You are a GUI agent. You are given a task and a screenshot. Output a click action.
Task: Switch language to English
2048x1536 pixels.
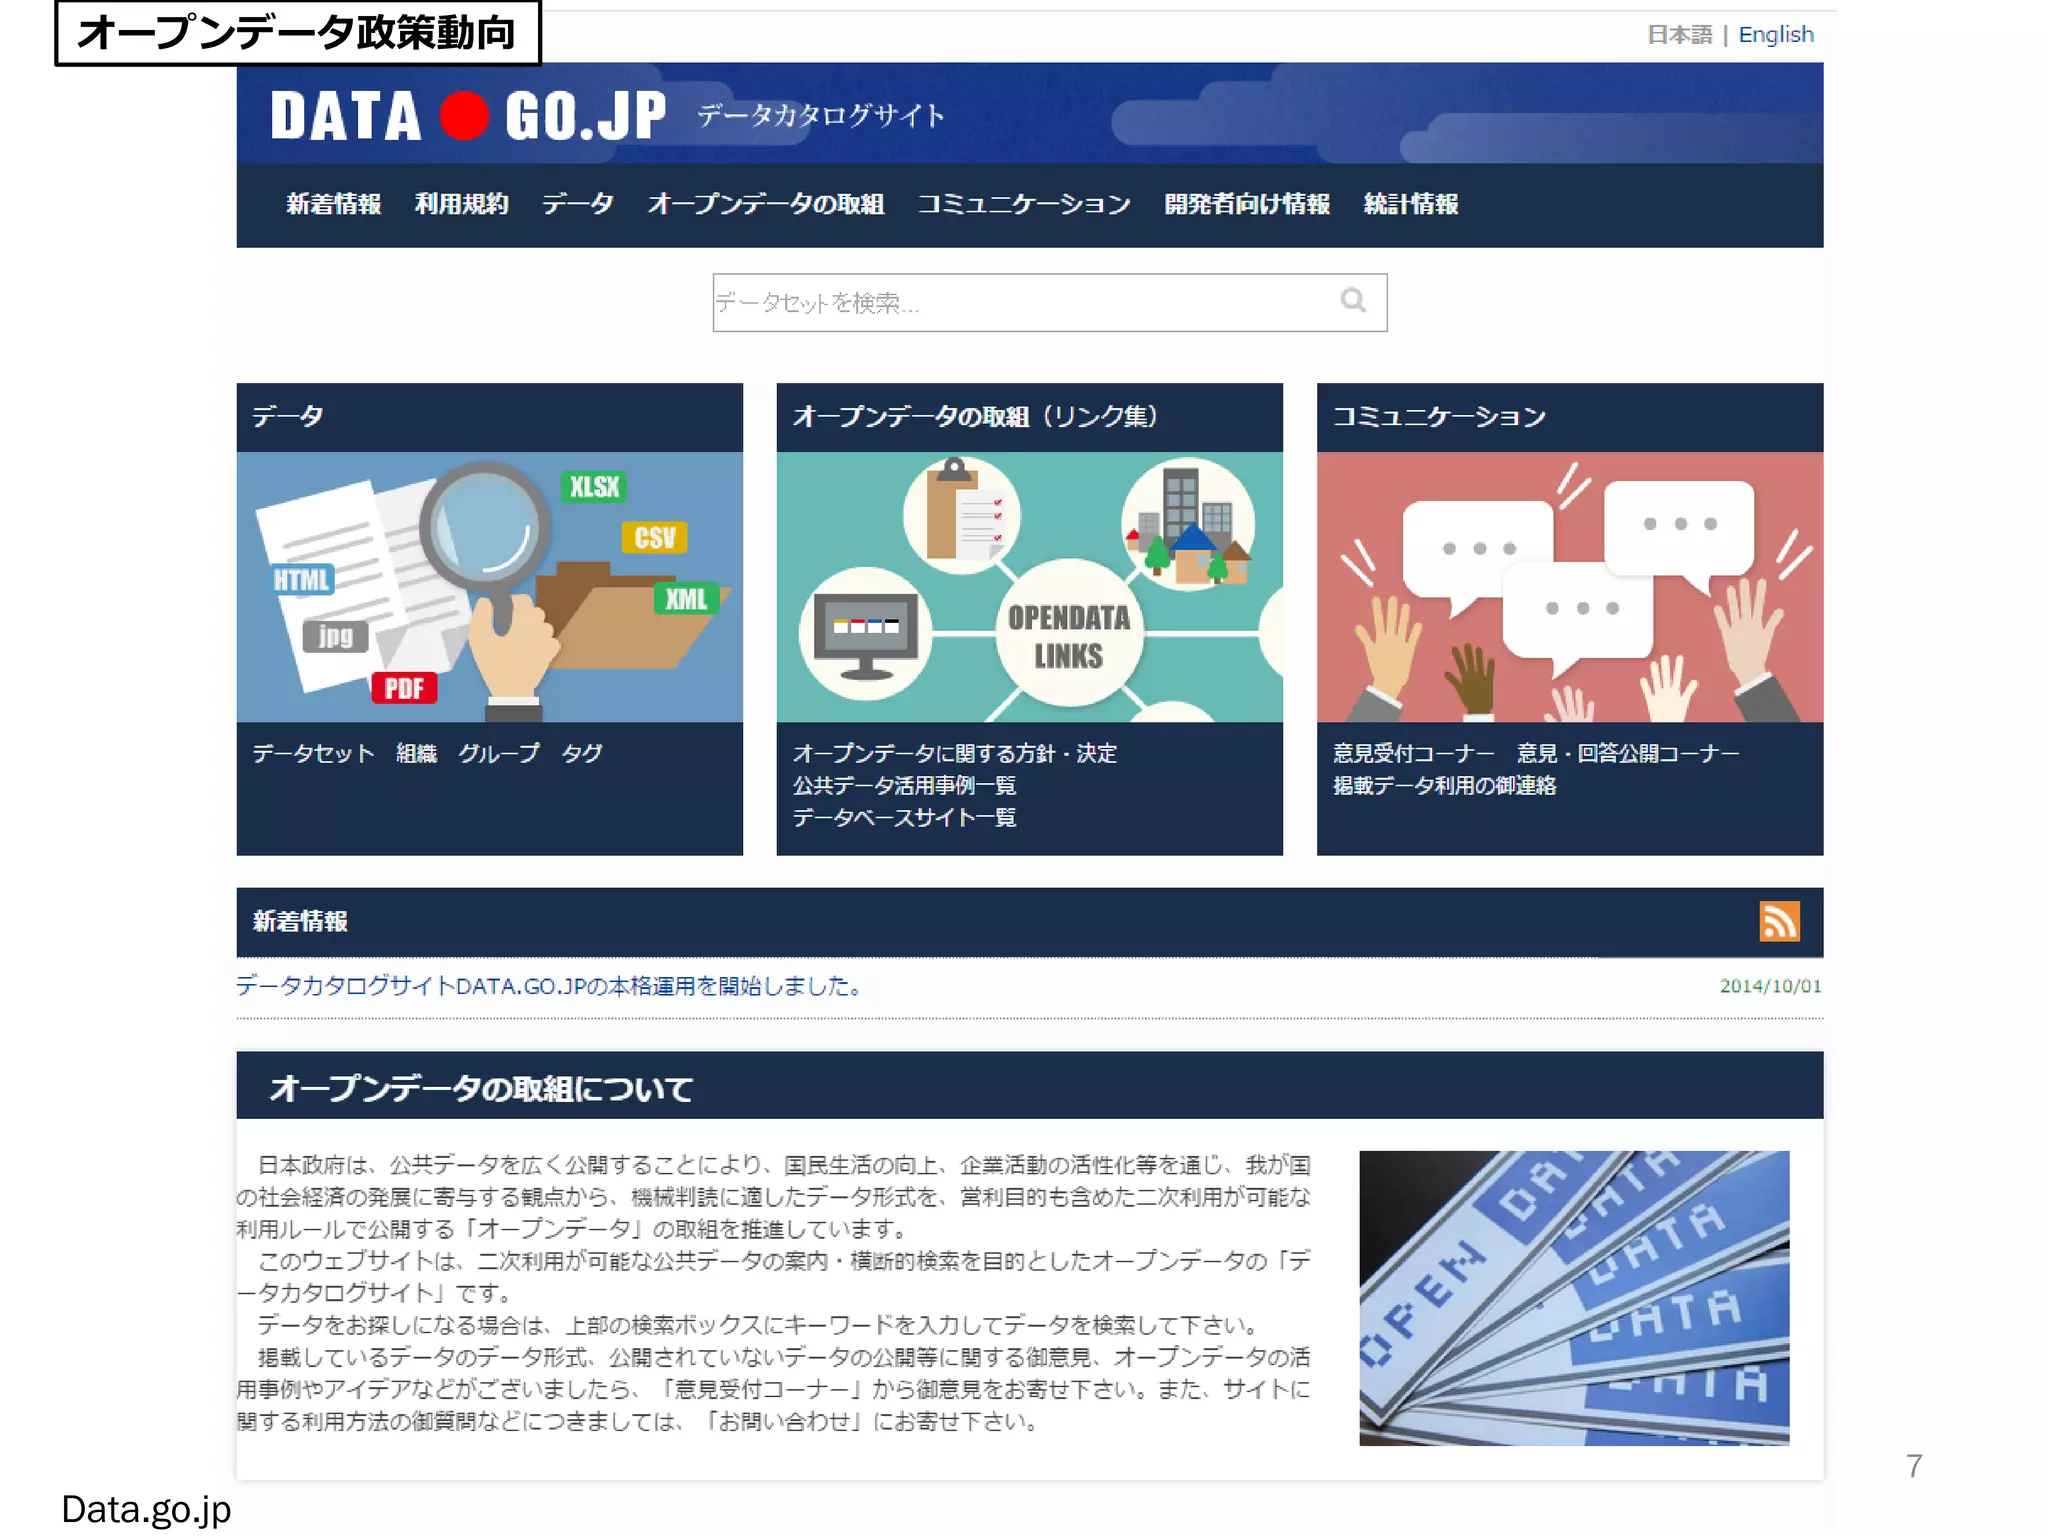click(x=1775, y=35)
